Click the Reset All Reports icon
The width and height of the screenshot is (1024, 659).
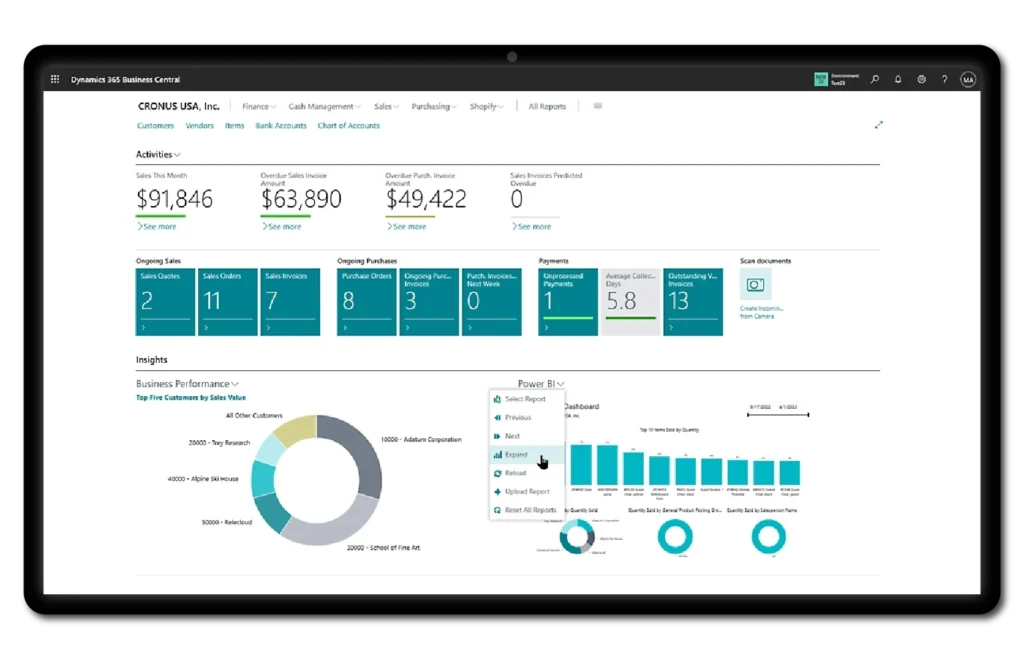point(497,510)
